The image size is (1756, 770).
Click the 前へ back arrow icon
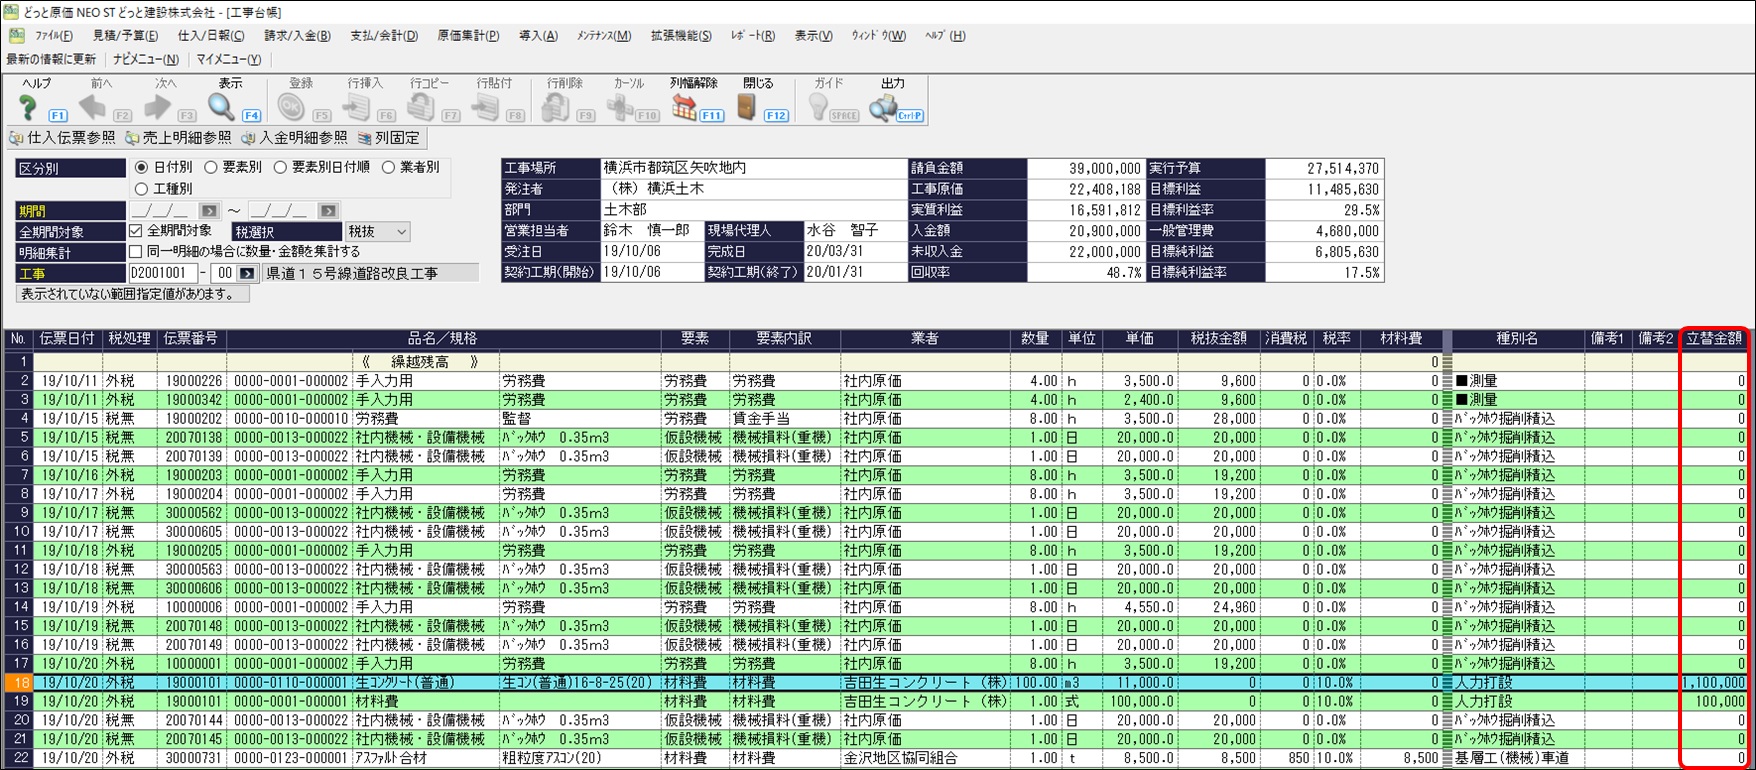click(93, 107)
